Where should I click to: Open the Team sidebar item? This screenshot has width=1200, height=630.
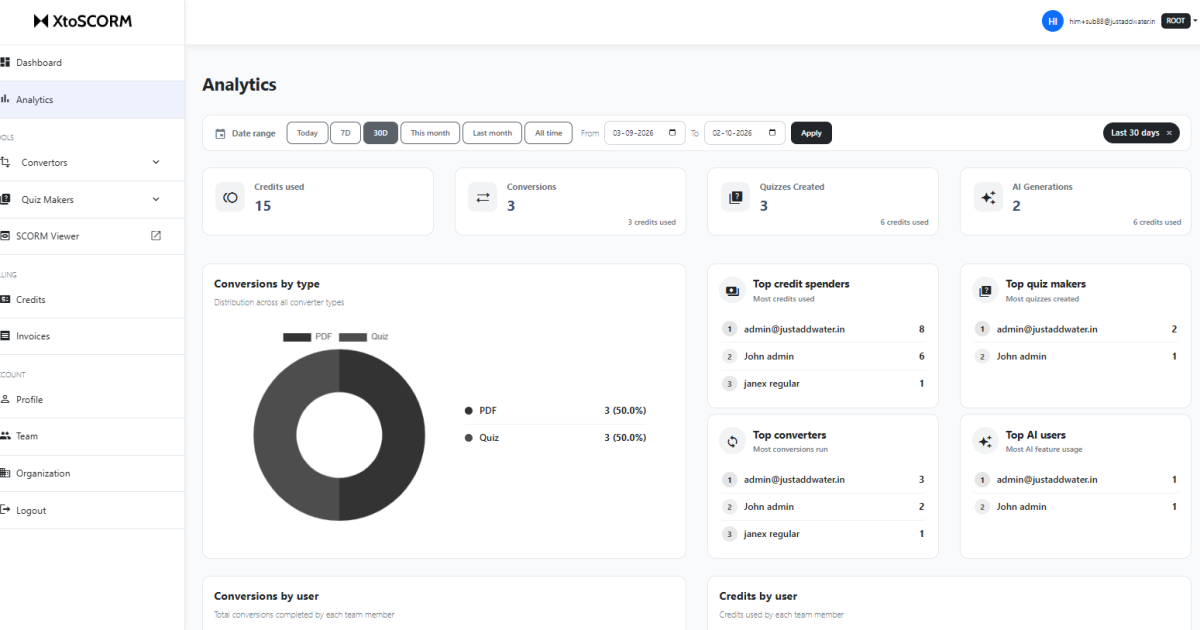click(x=92, y=436)
